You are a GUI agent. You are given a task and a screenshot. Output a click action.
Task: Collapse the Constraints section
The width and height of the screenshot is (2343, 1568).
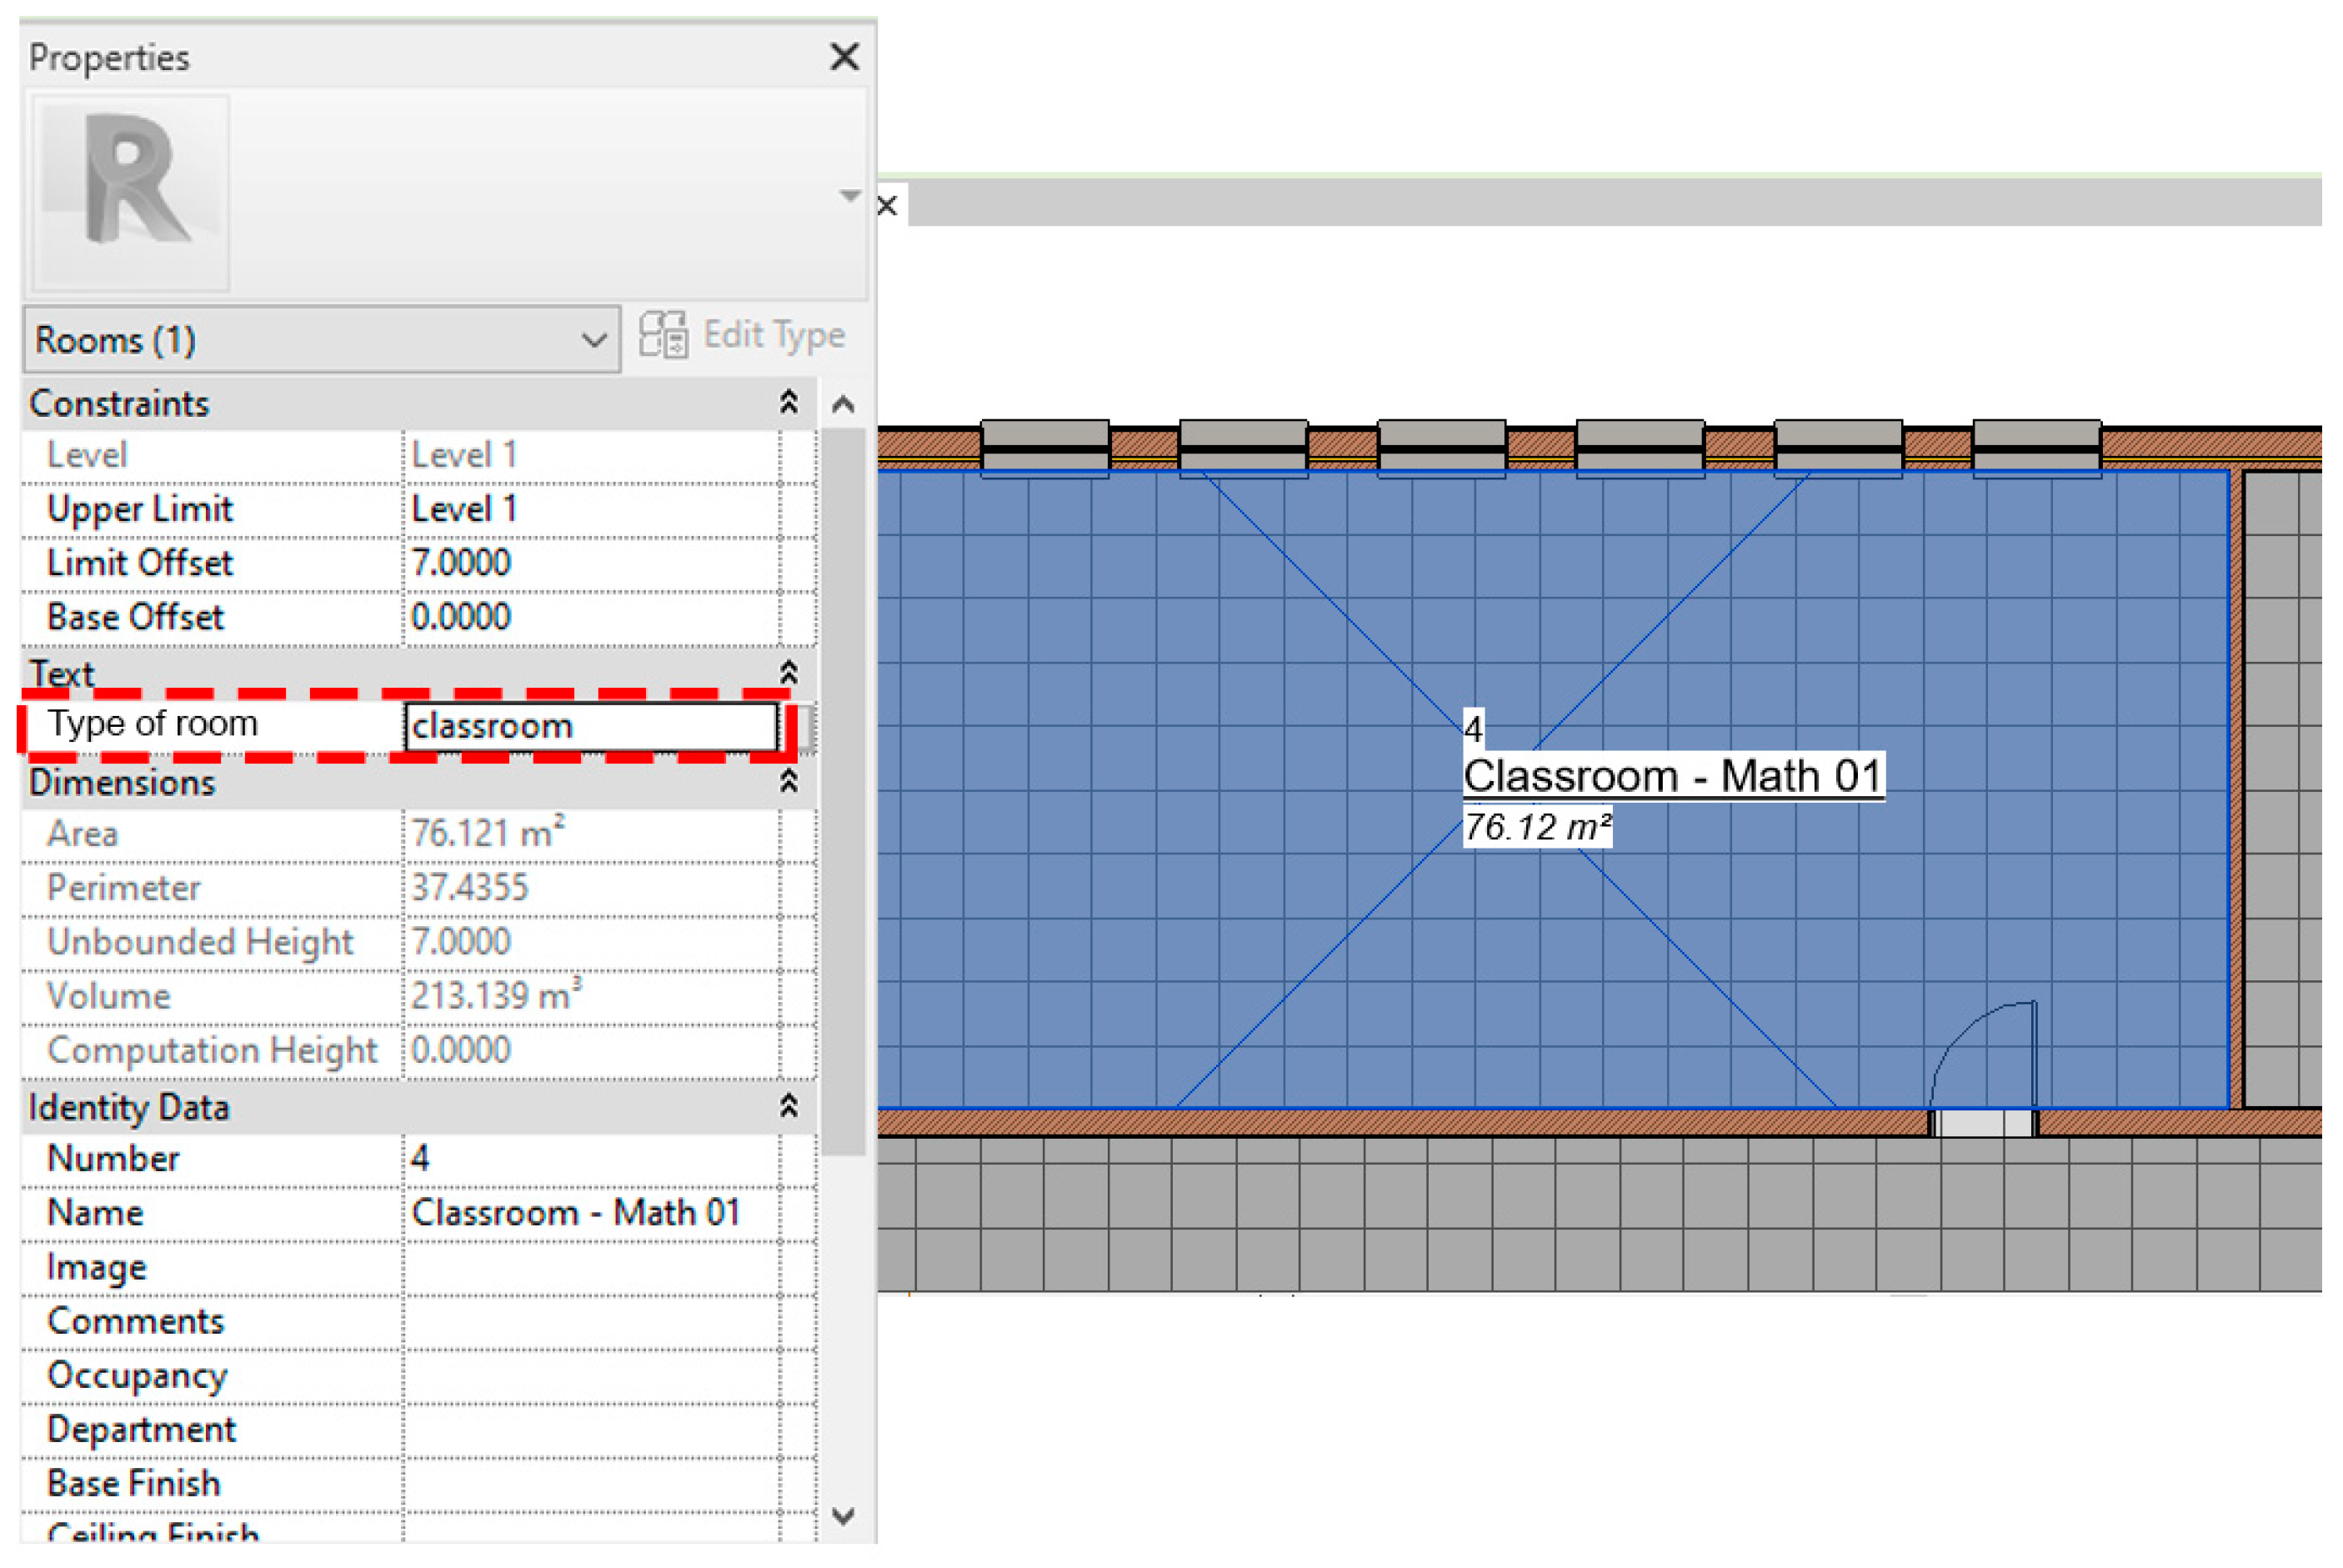(788, 403)
